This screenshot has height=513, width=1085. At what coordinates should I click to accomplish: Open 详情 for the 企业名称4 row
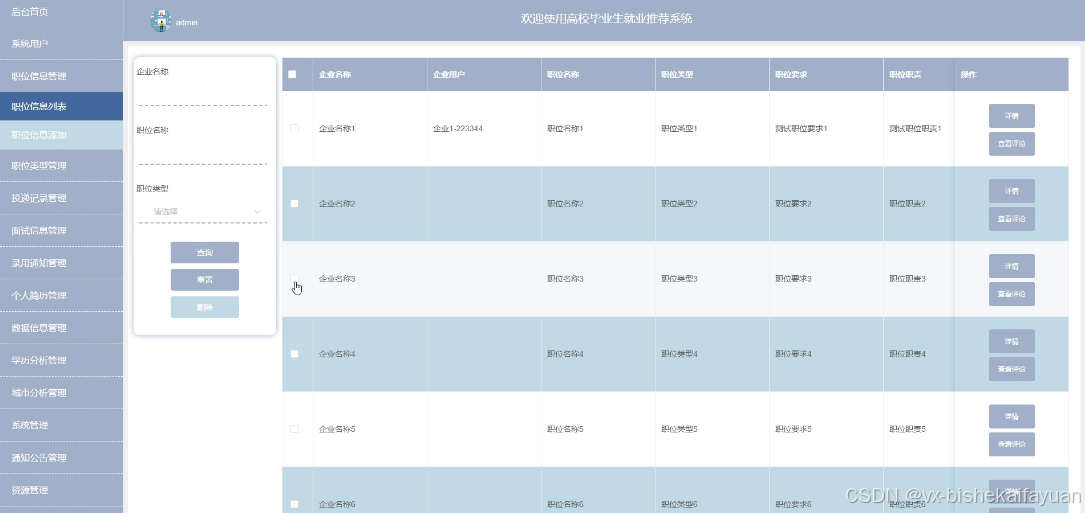[x=1012, y=341]
